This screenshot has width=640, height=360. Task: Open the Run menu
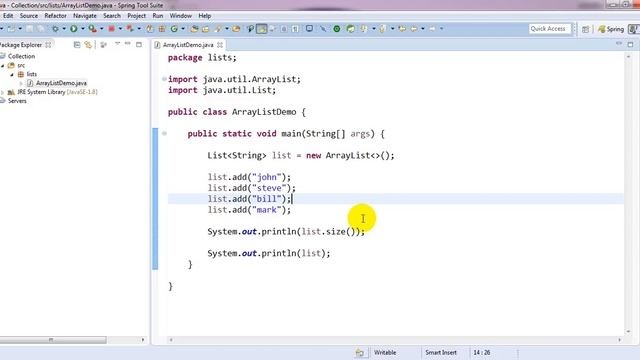158,16
